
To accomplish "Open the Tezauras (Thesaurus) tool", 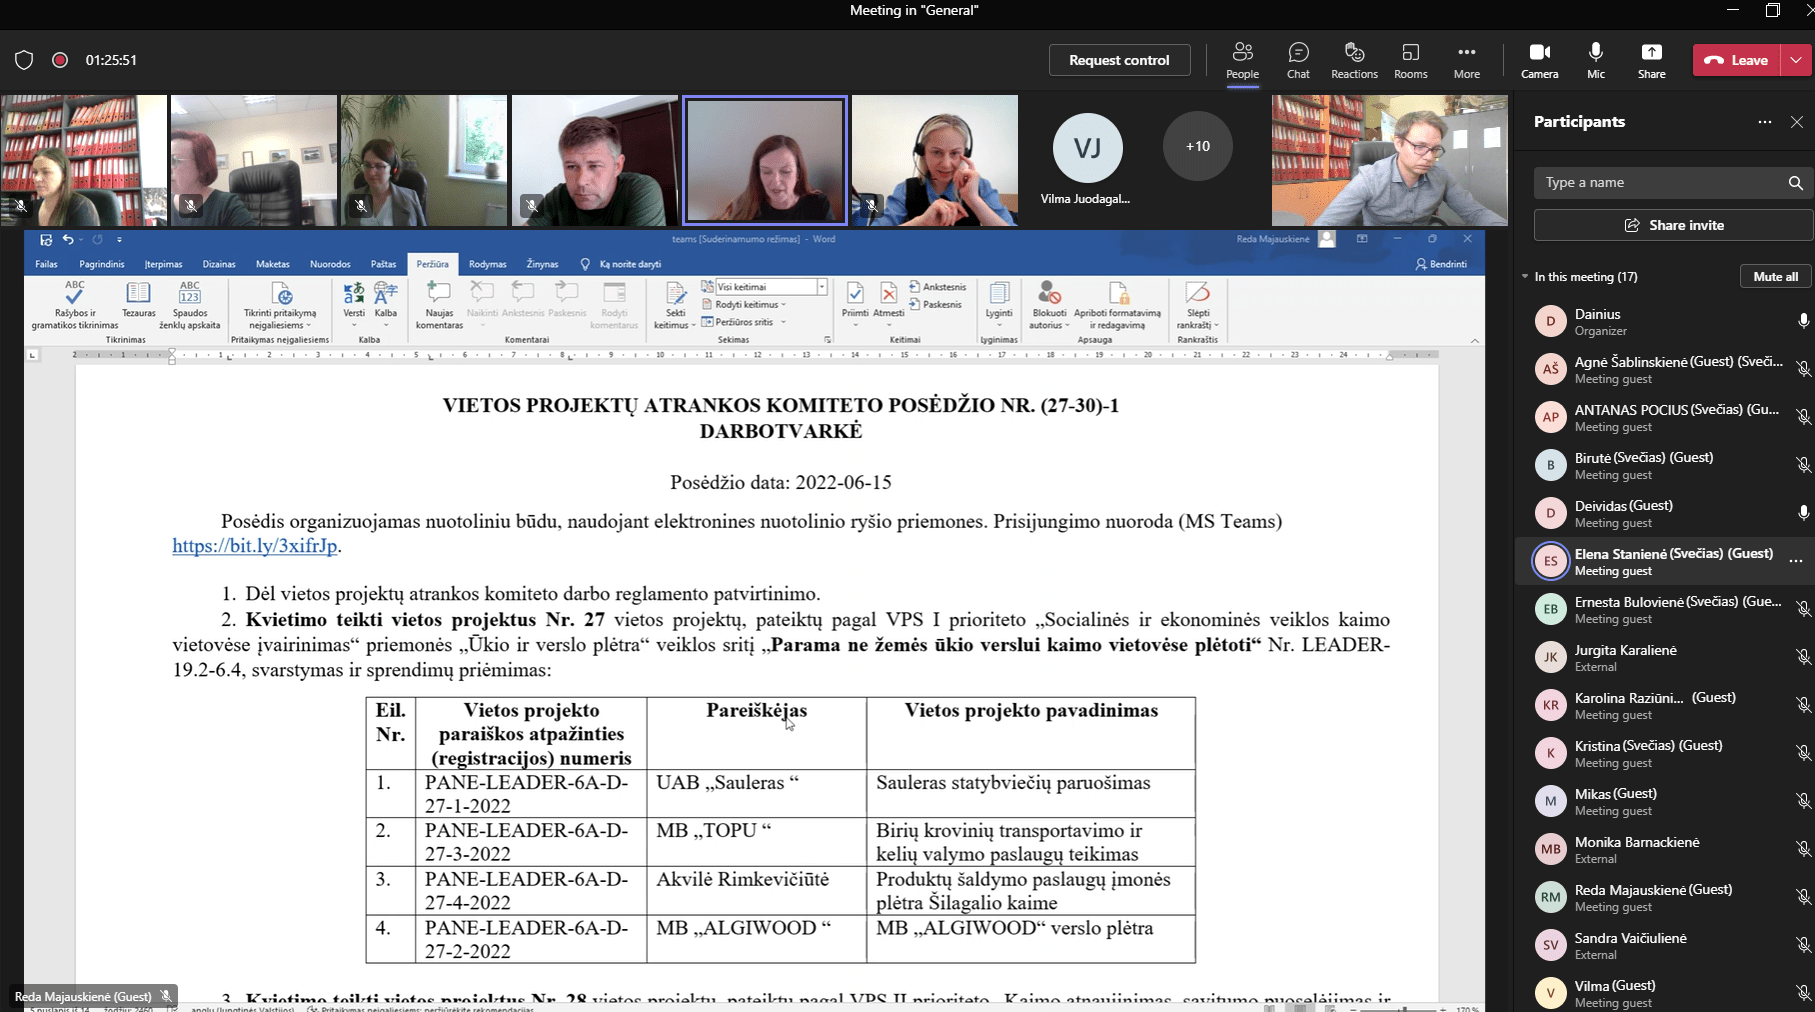I will (137, 303).
